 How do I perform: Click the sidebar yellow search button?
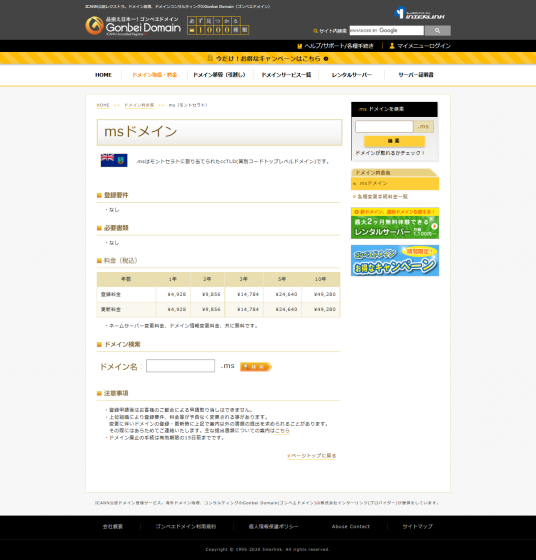coord(394,141)
